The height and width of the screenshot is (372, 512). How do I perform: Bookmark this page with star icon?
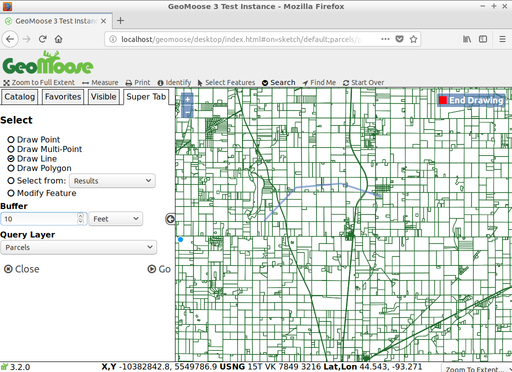[413, 39]
